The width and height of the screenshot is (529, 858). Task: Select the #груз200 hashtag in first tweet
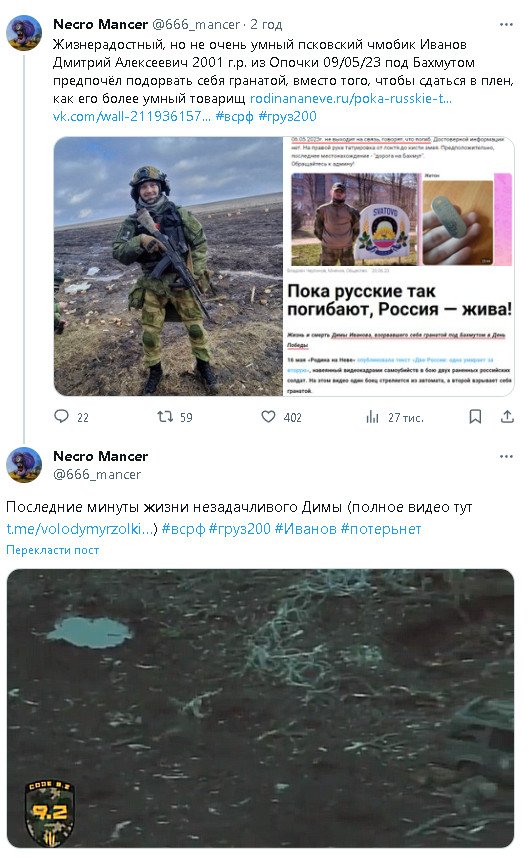point(287,116)
